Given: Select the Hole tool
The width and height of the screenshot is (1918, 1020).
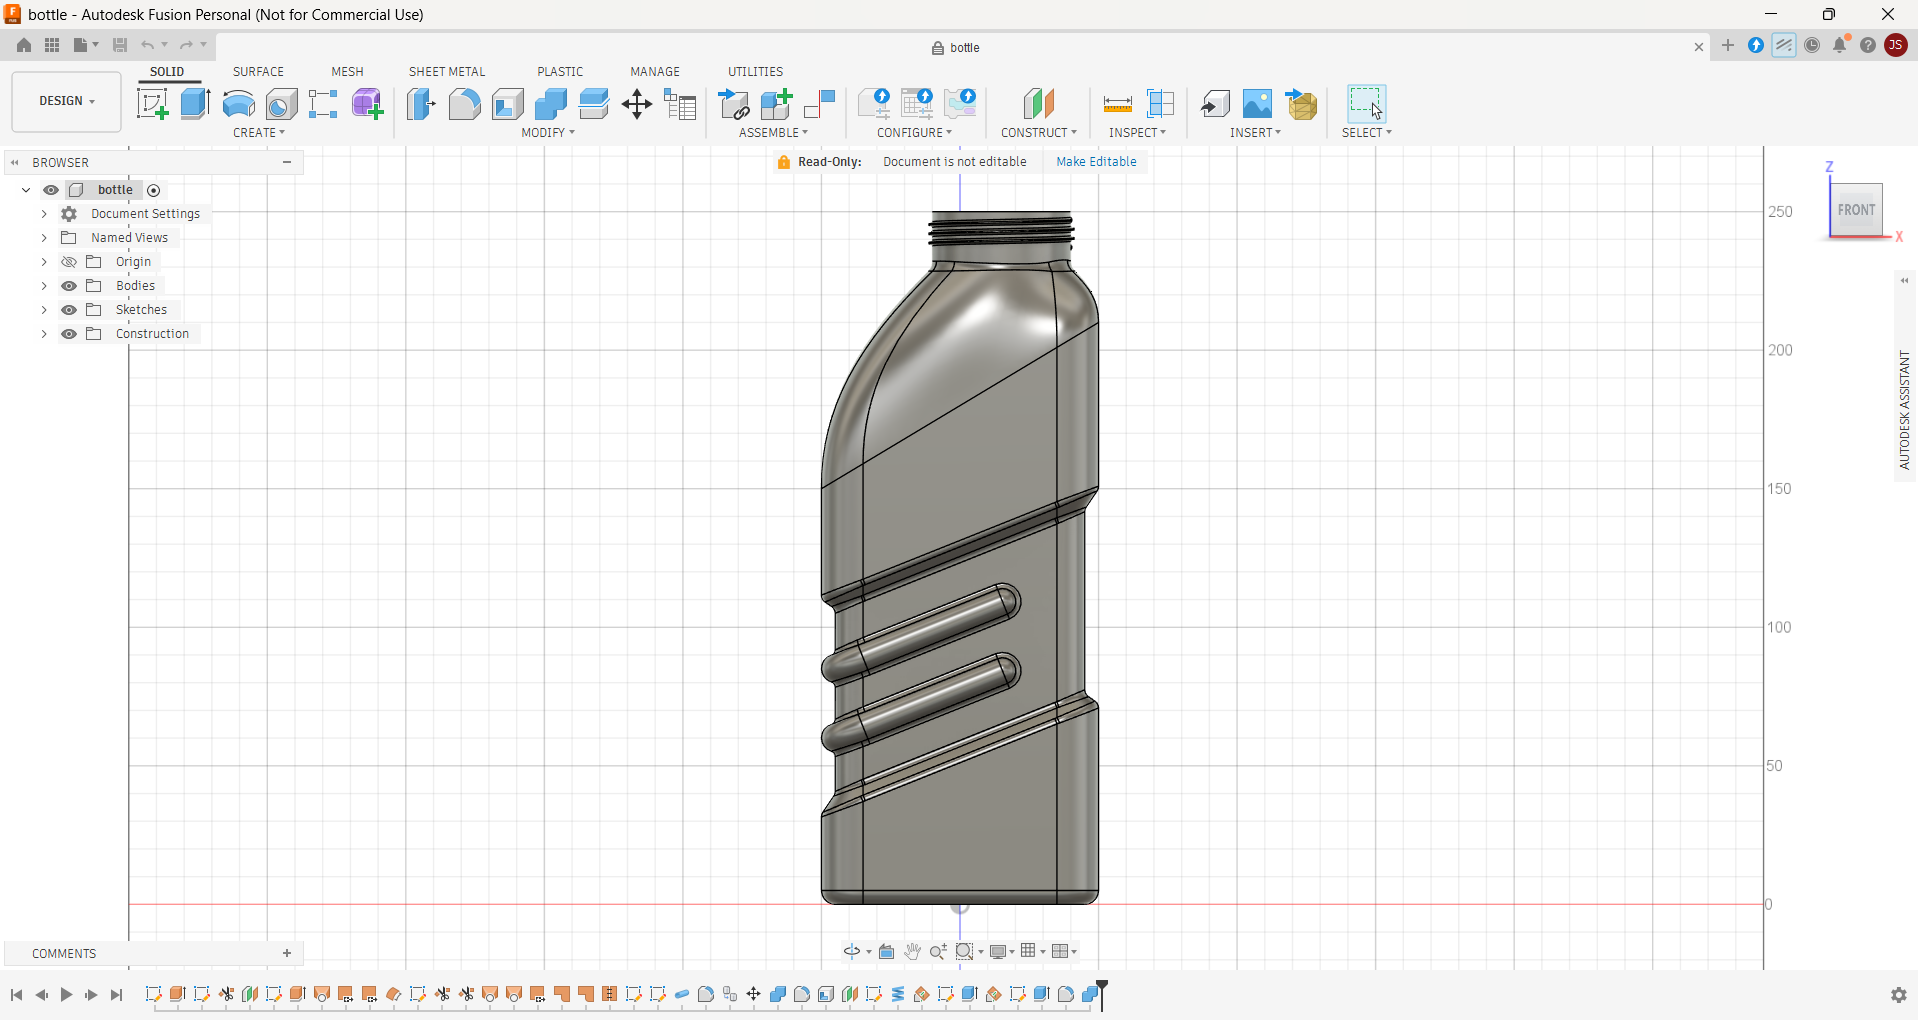Looking at the screenshot, I should click(281, 104).
